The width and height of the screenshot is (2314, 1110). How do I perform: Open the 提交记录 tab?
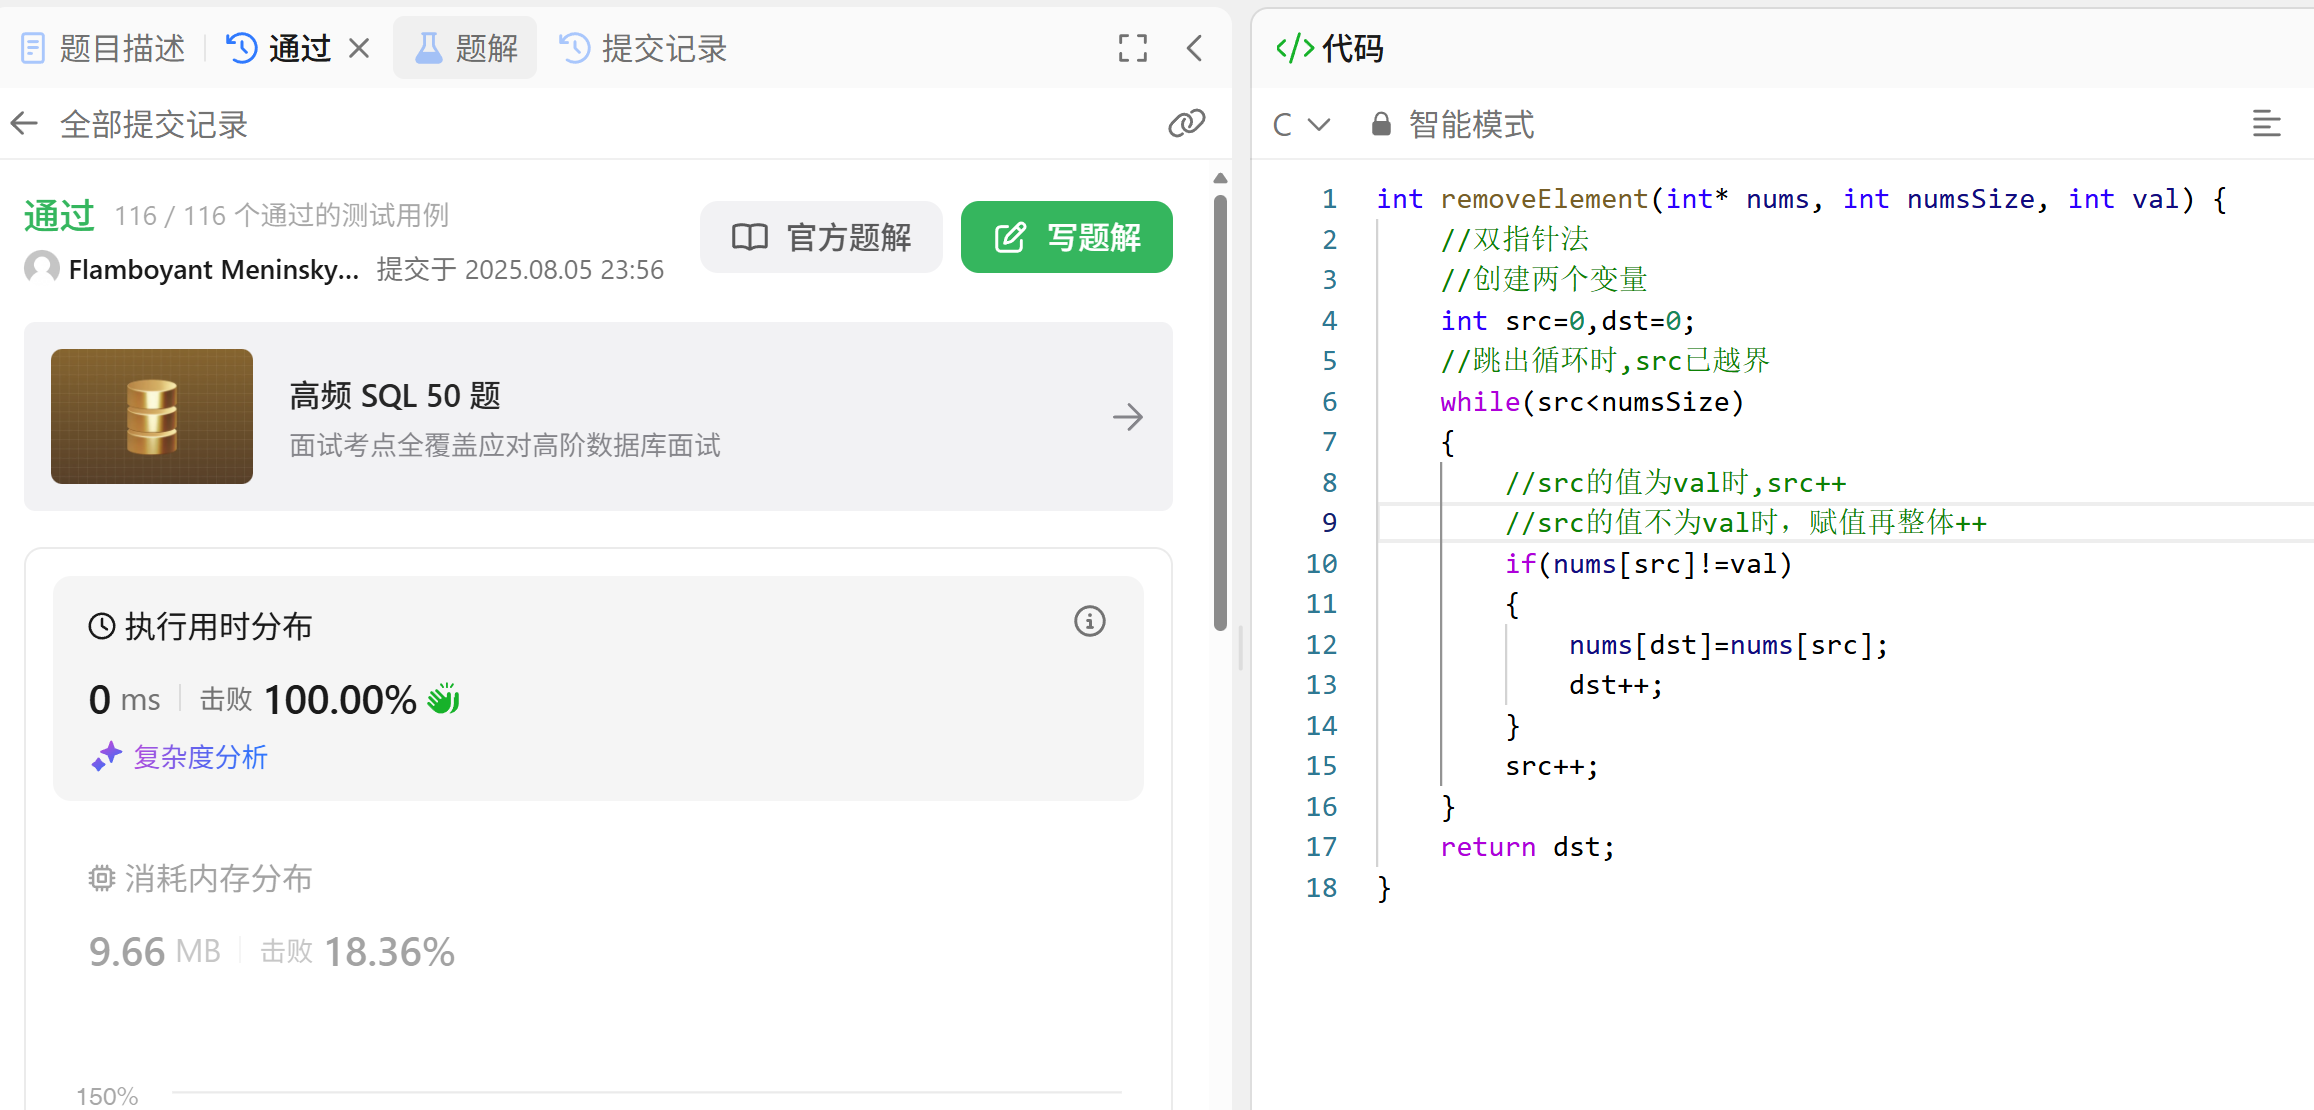pyautogui.click(x=643, y=48)
